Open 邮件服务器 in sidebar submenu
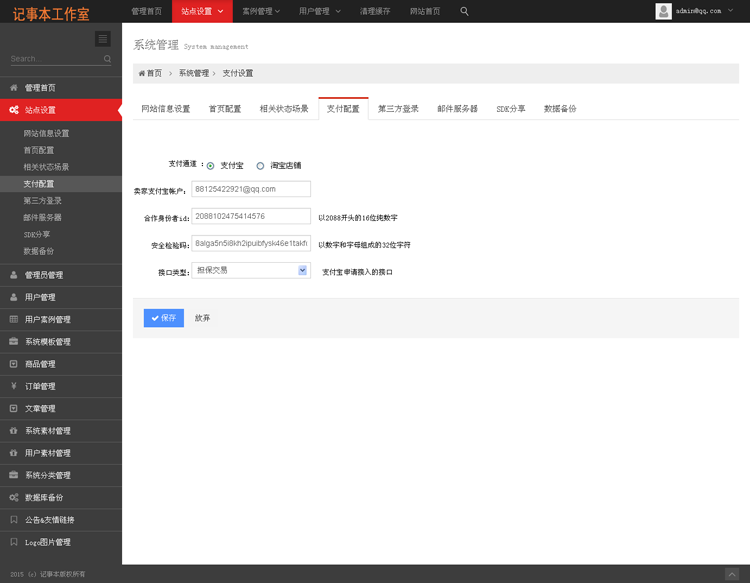This screenshot has height=583, width=750. (x=43, y=218)
